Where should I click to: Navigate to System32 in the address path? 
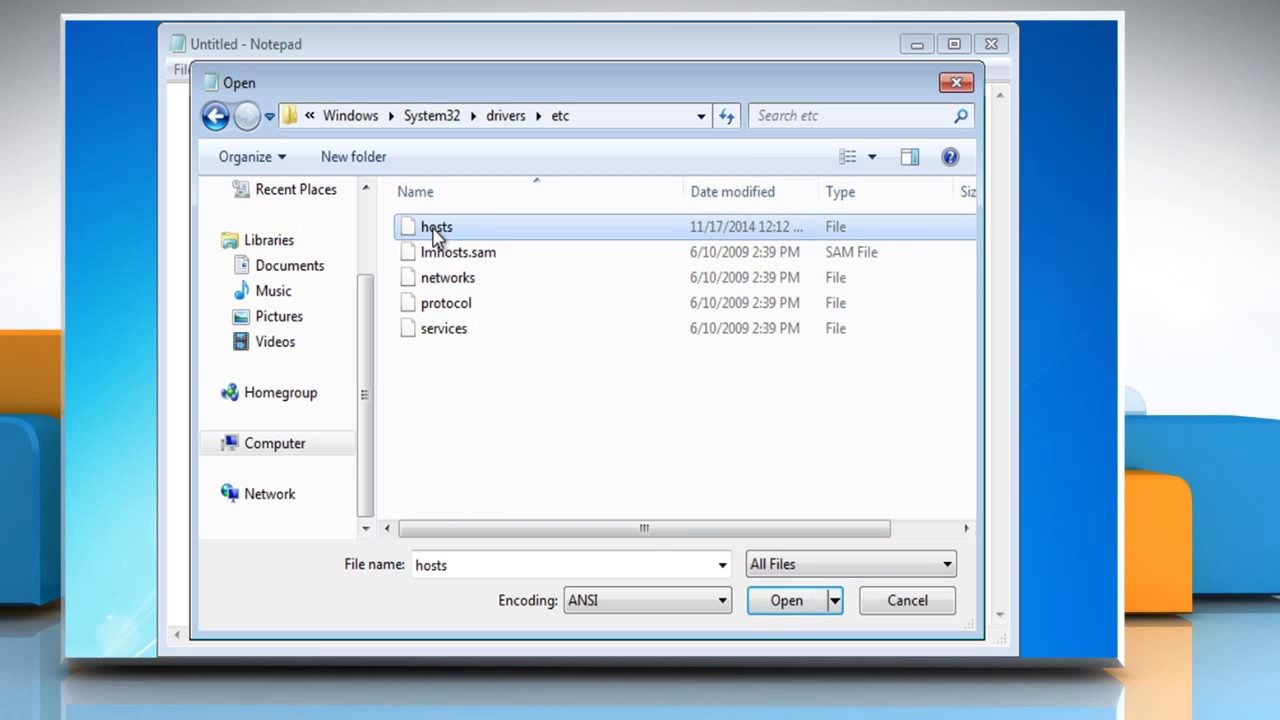[x=432, y=116]
